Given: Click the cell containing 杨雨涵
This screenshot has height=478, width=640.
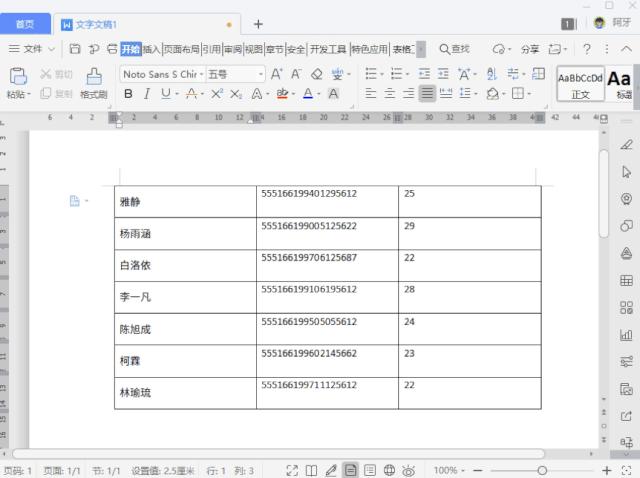Looking at the screenshot, I should 185,233.
